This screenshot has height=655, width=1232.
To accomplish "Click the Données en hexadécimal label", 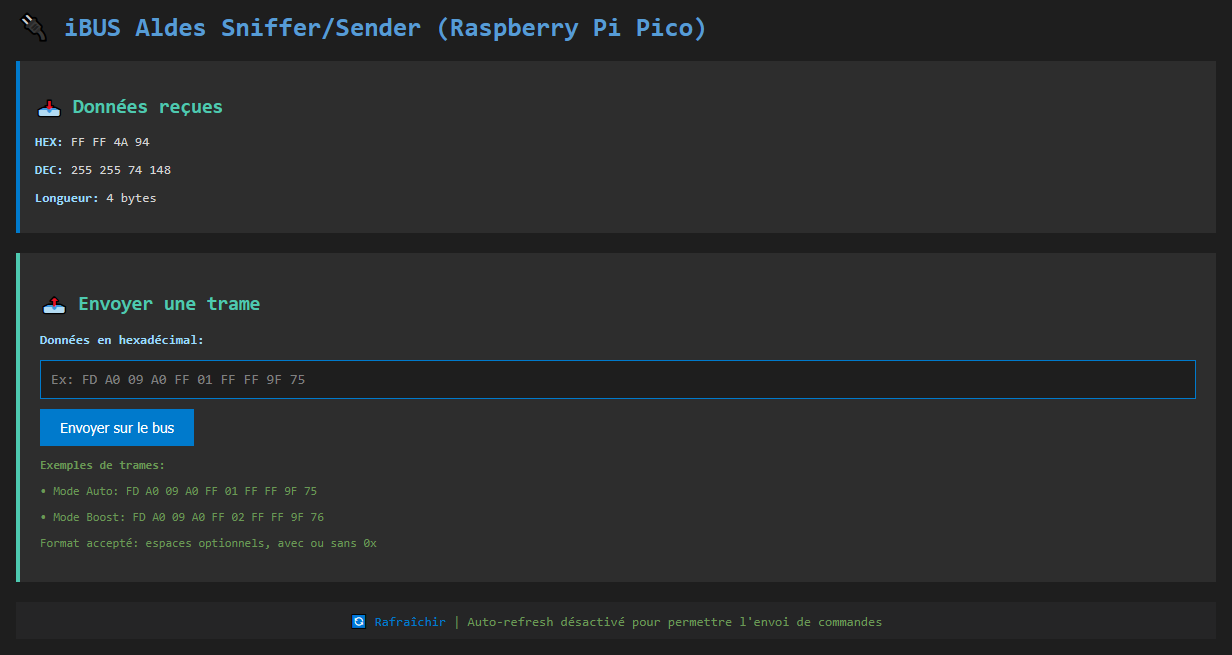I will pyautogui.click(x=122, y=340).
